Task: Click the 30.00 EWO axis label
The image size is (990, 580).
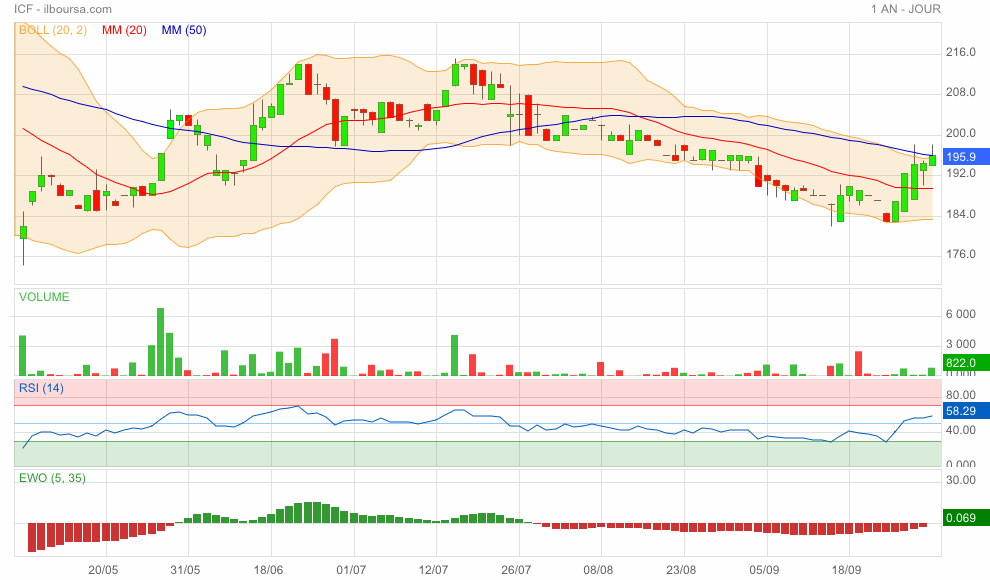Action: (x=960, y=480)
